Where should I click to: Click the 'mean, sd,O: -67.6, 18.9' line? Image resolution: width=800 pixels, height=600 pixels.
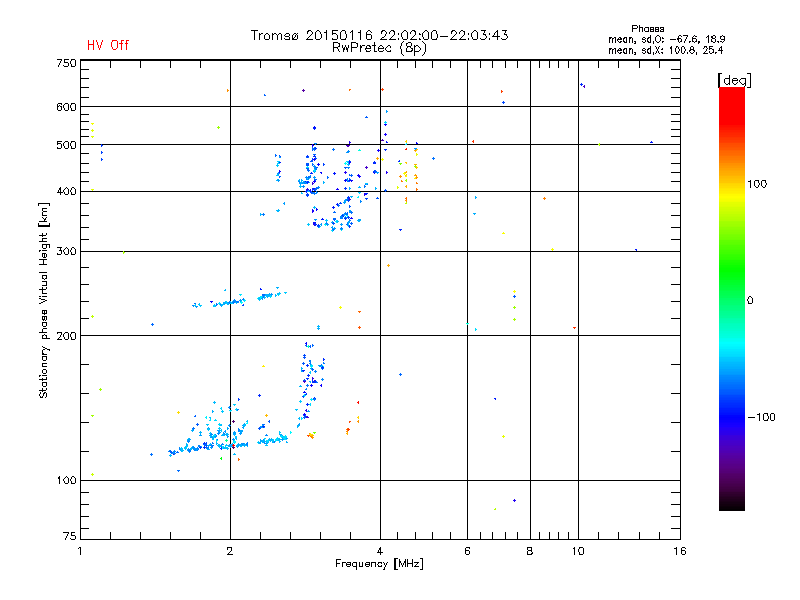point(666,39)
